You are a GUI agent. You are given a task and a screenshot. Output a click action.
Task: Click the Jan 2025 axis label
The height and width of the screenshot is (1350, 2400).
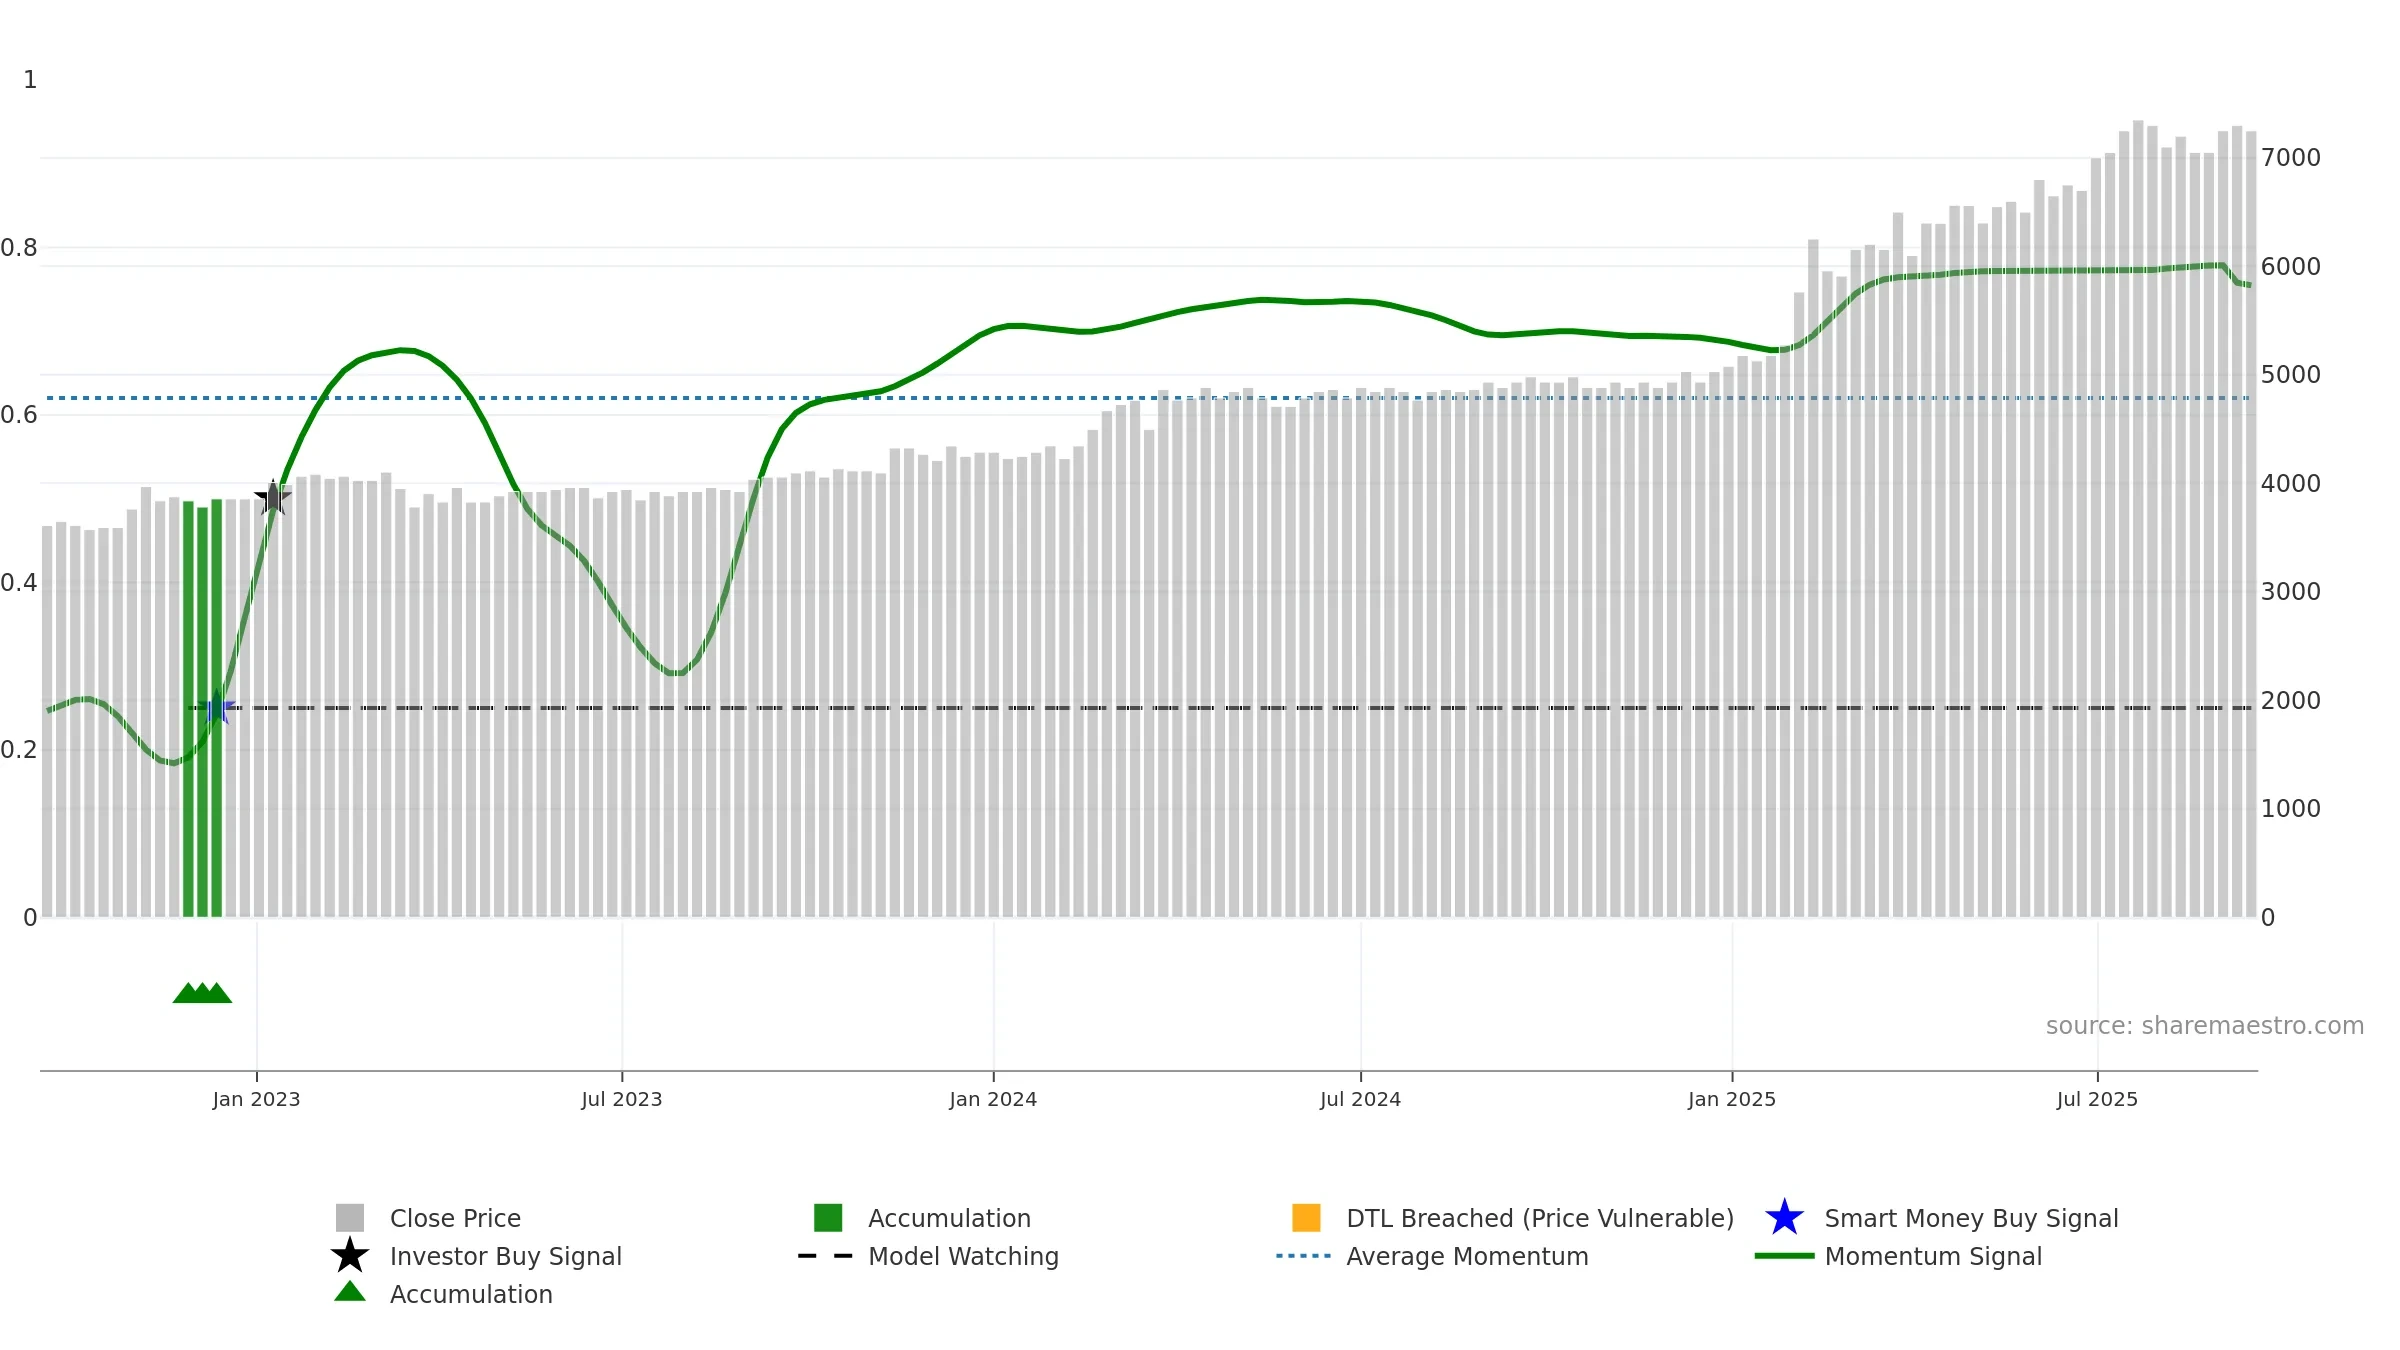coord(1732,1100)
